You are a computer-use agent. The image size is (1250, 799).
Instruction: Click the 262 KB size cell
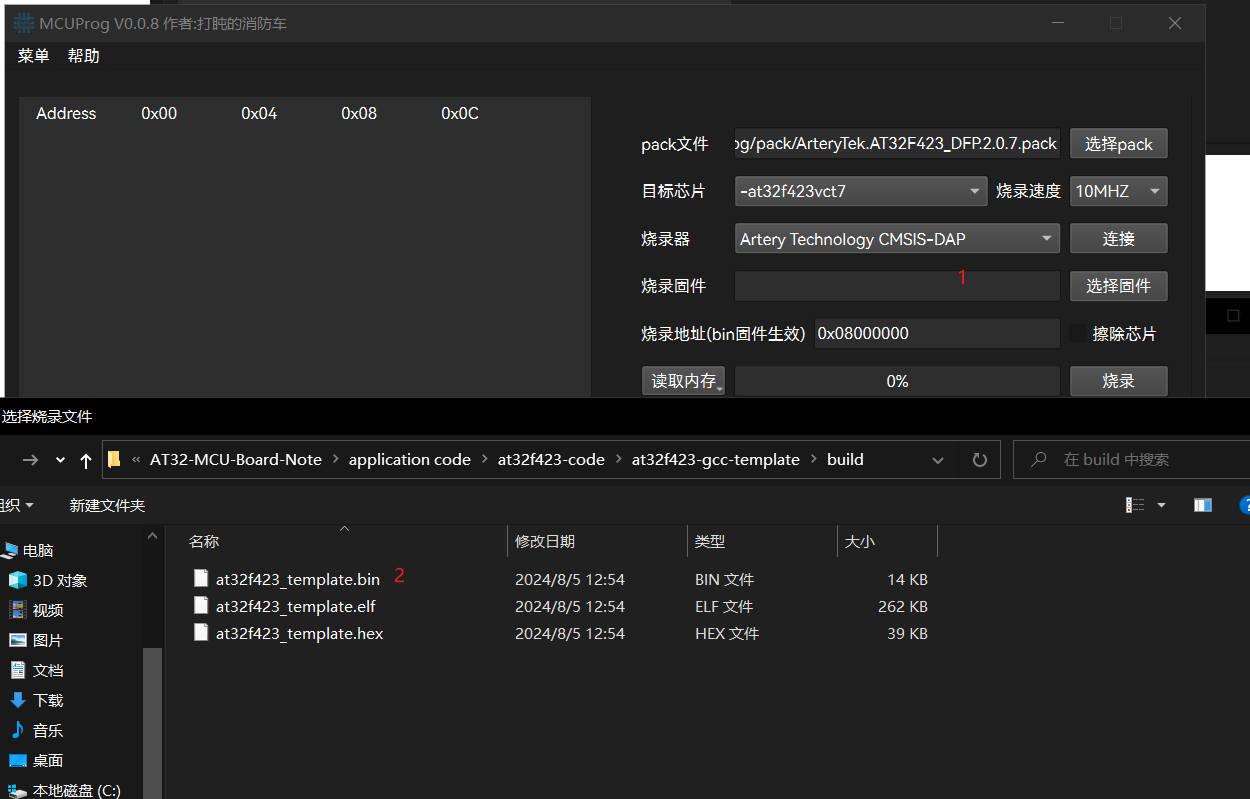point(904,606)
